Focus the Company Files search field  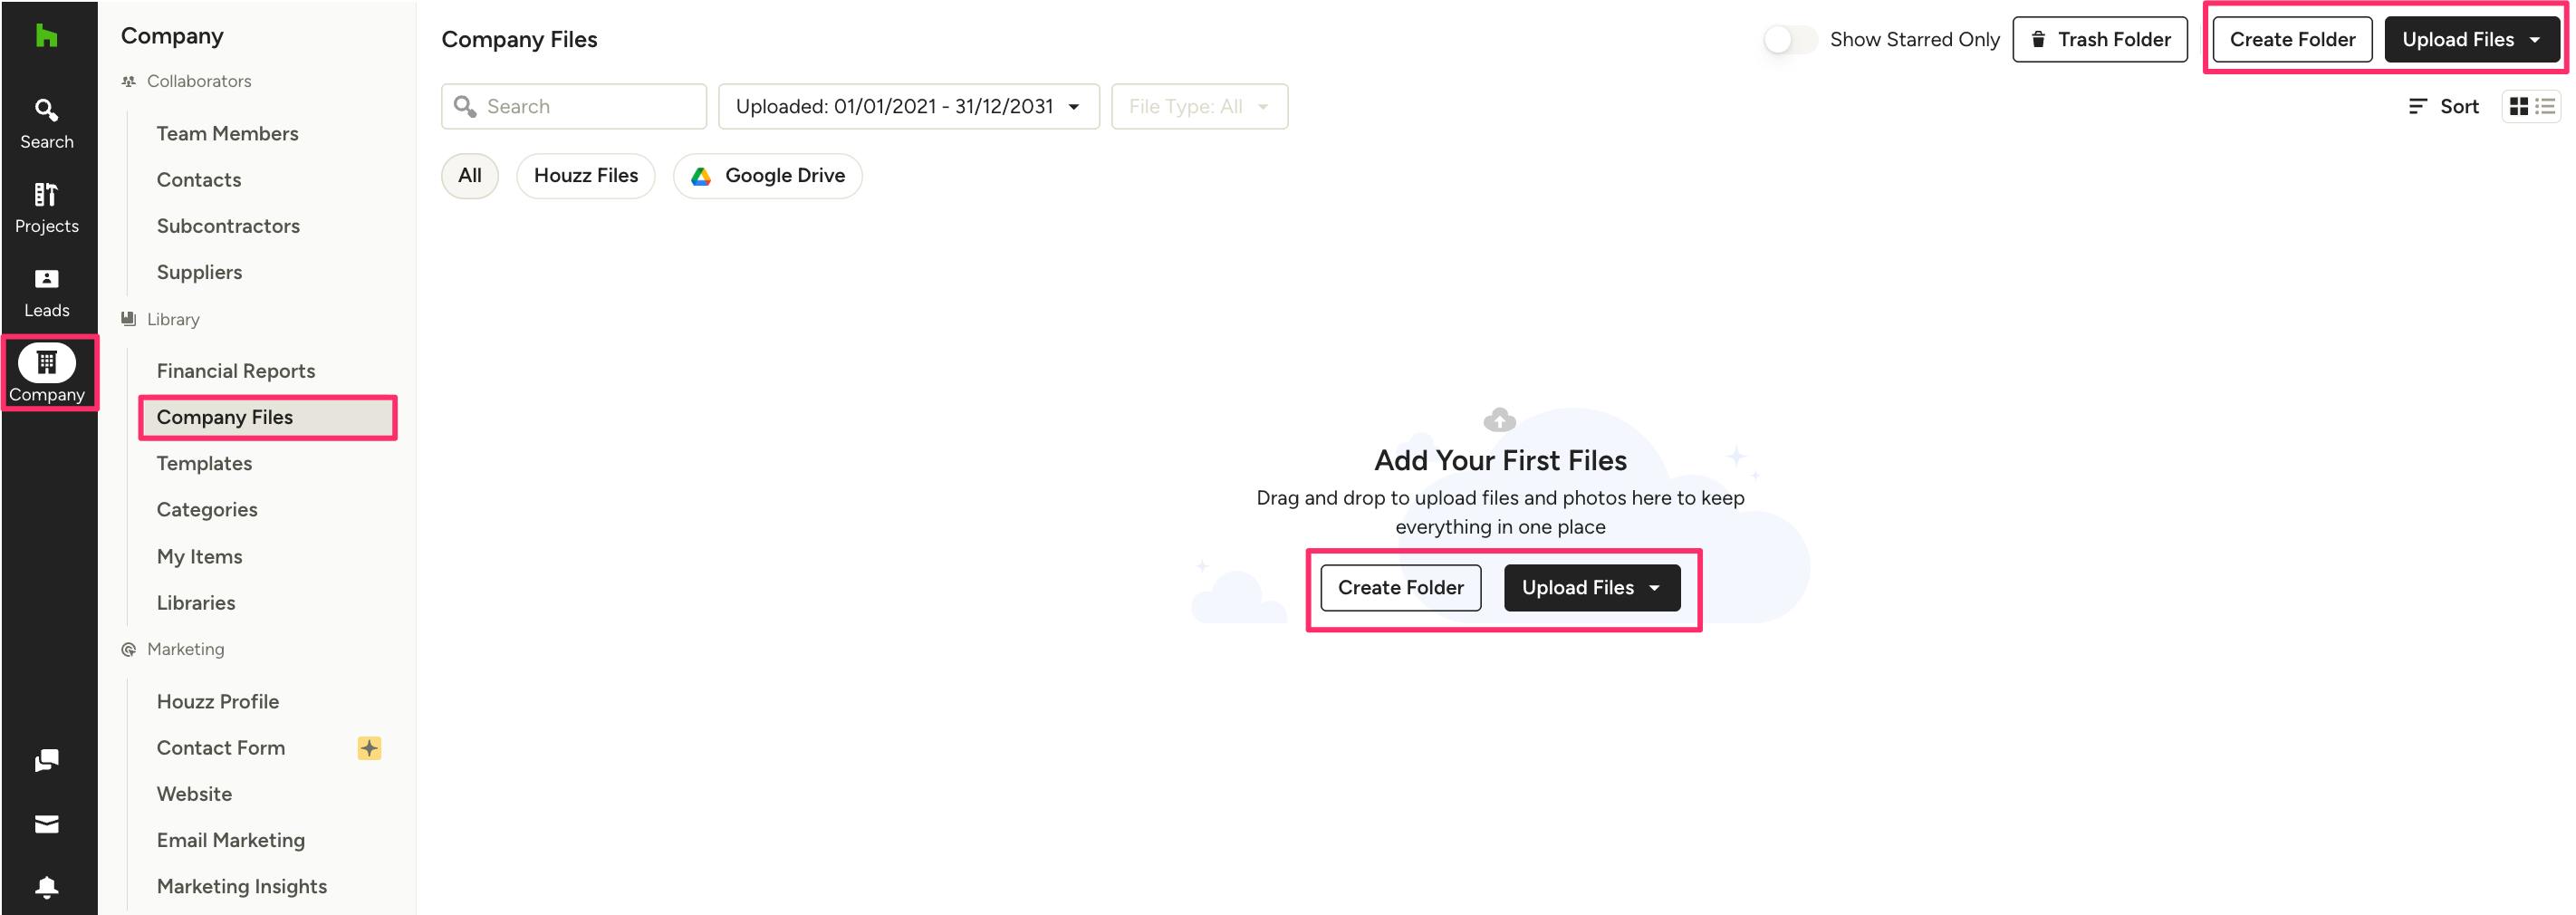pyautogui.click(x=574, y=106)
